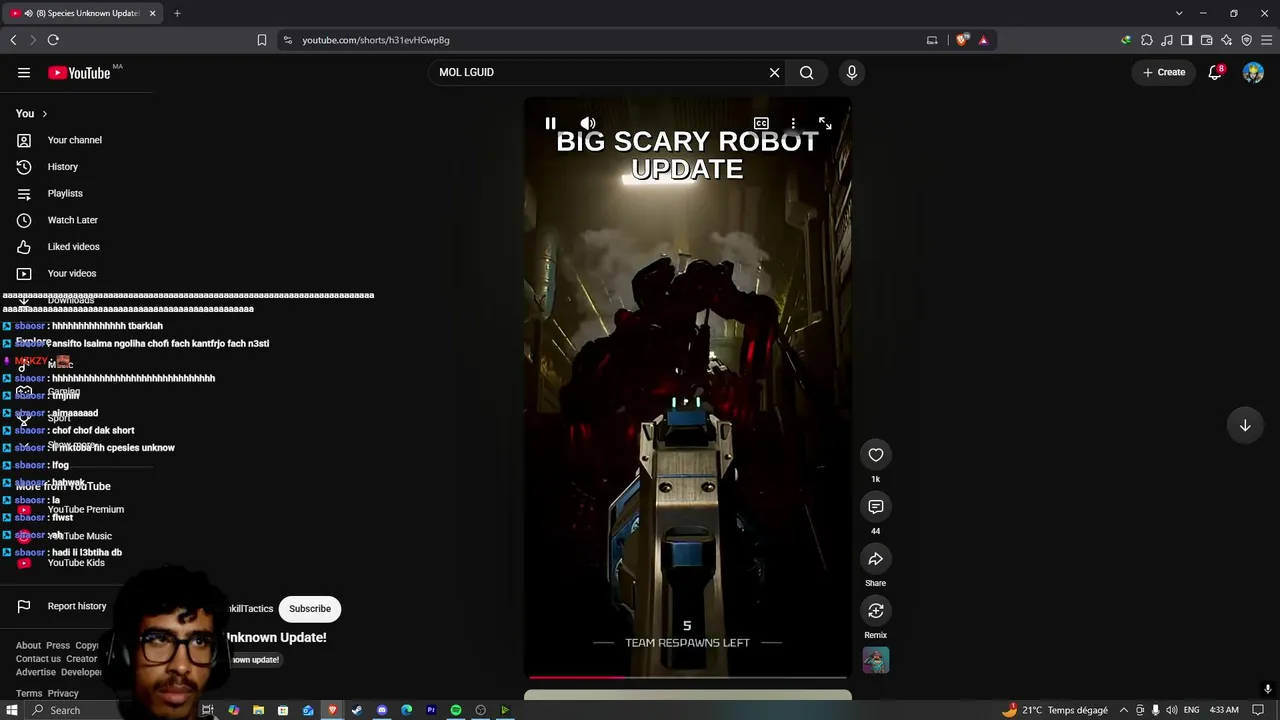Reload the page
This screenshot has width=1280, height=720.
53,40
